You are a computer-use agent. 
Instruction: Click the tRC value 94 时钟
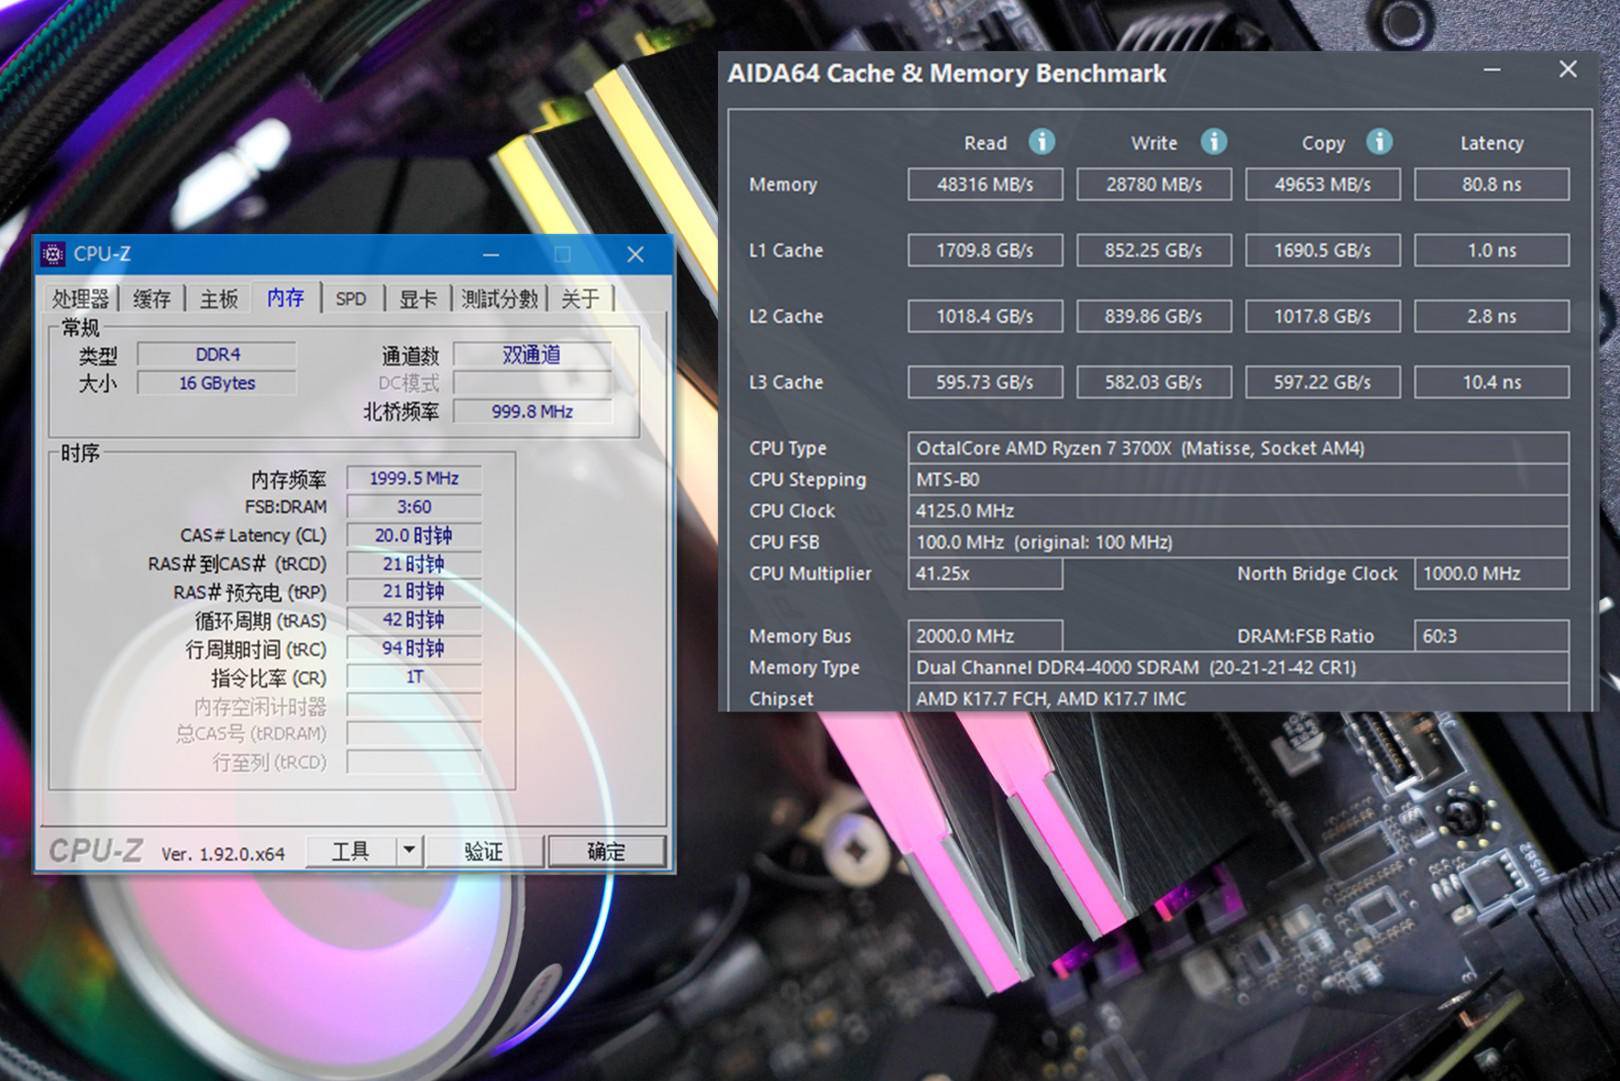click(414, 649)
